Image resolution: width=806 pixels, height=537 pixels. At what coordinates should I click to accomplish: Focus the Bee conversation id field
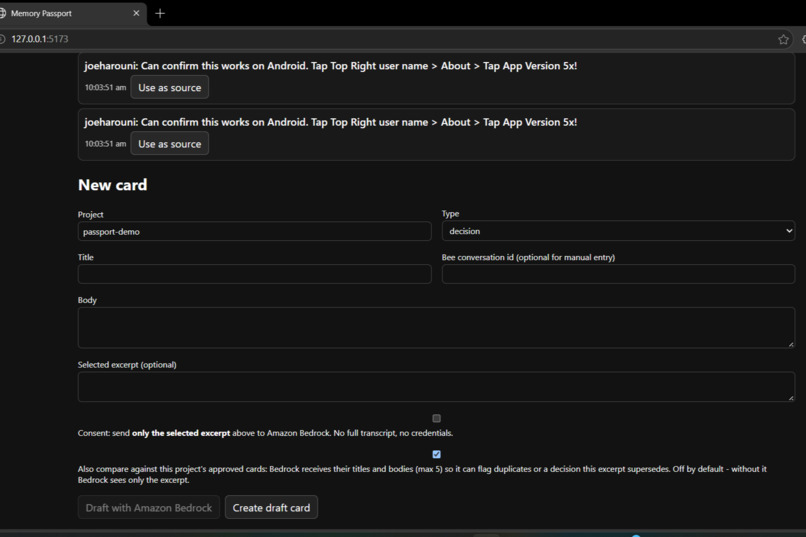(618, 274)
